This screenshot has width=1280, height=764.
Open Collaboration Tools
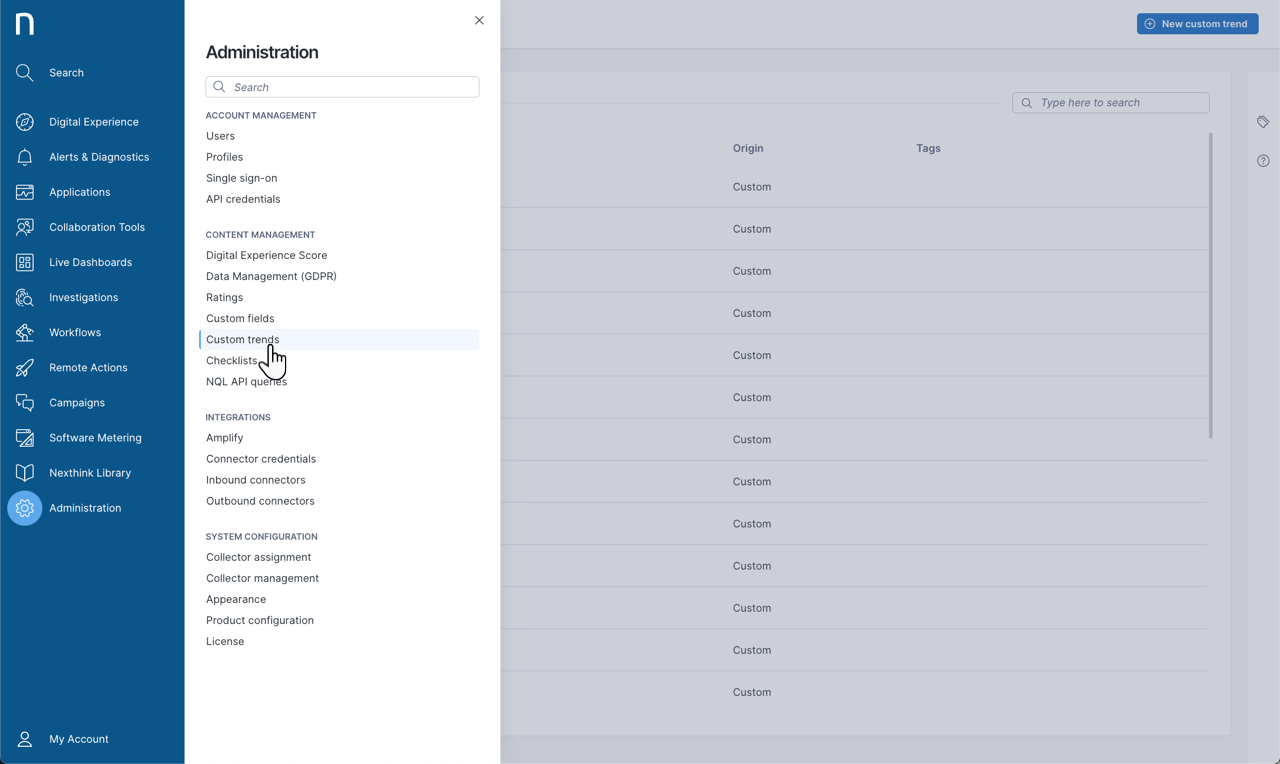pos(24,226)
